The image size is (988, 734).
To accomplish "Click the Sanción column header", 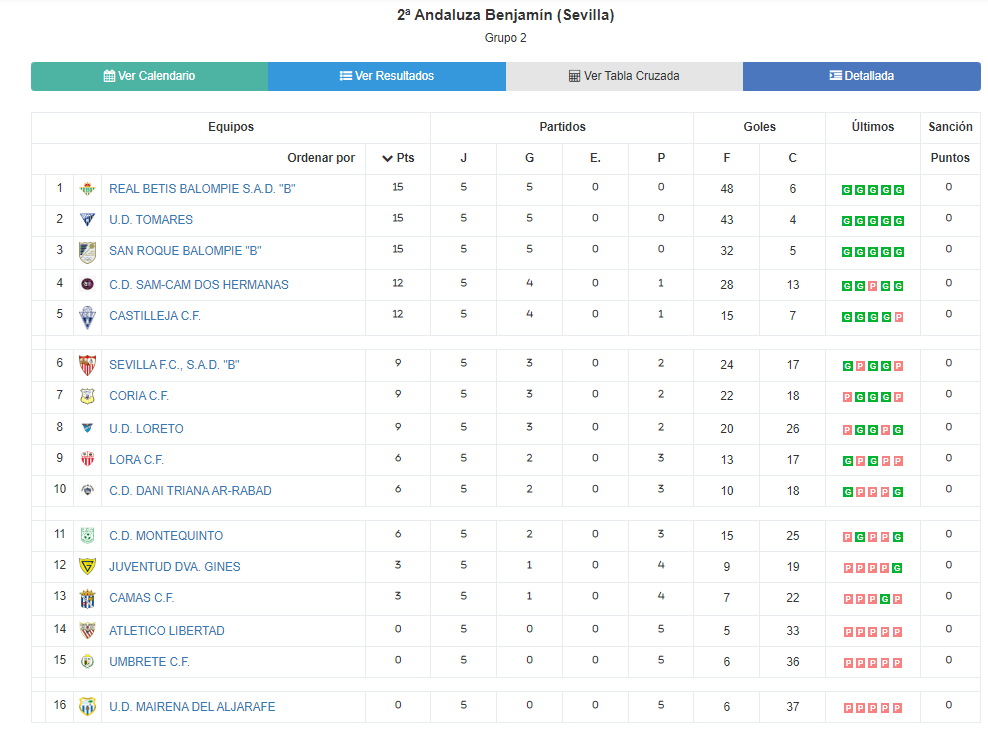I will coord(950,127).
